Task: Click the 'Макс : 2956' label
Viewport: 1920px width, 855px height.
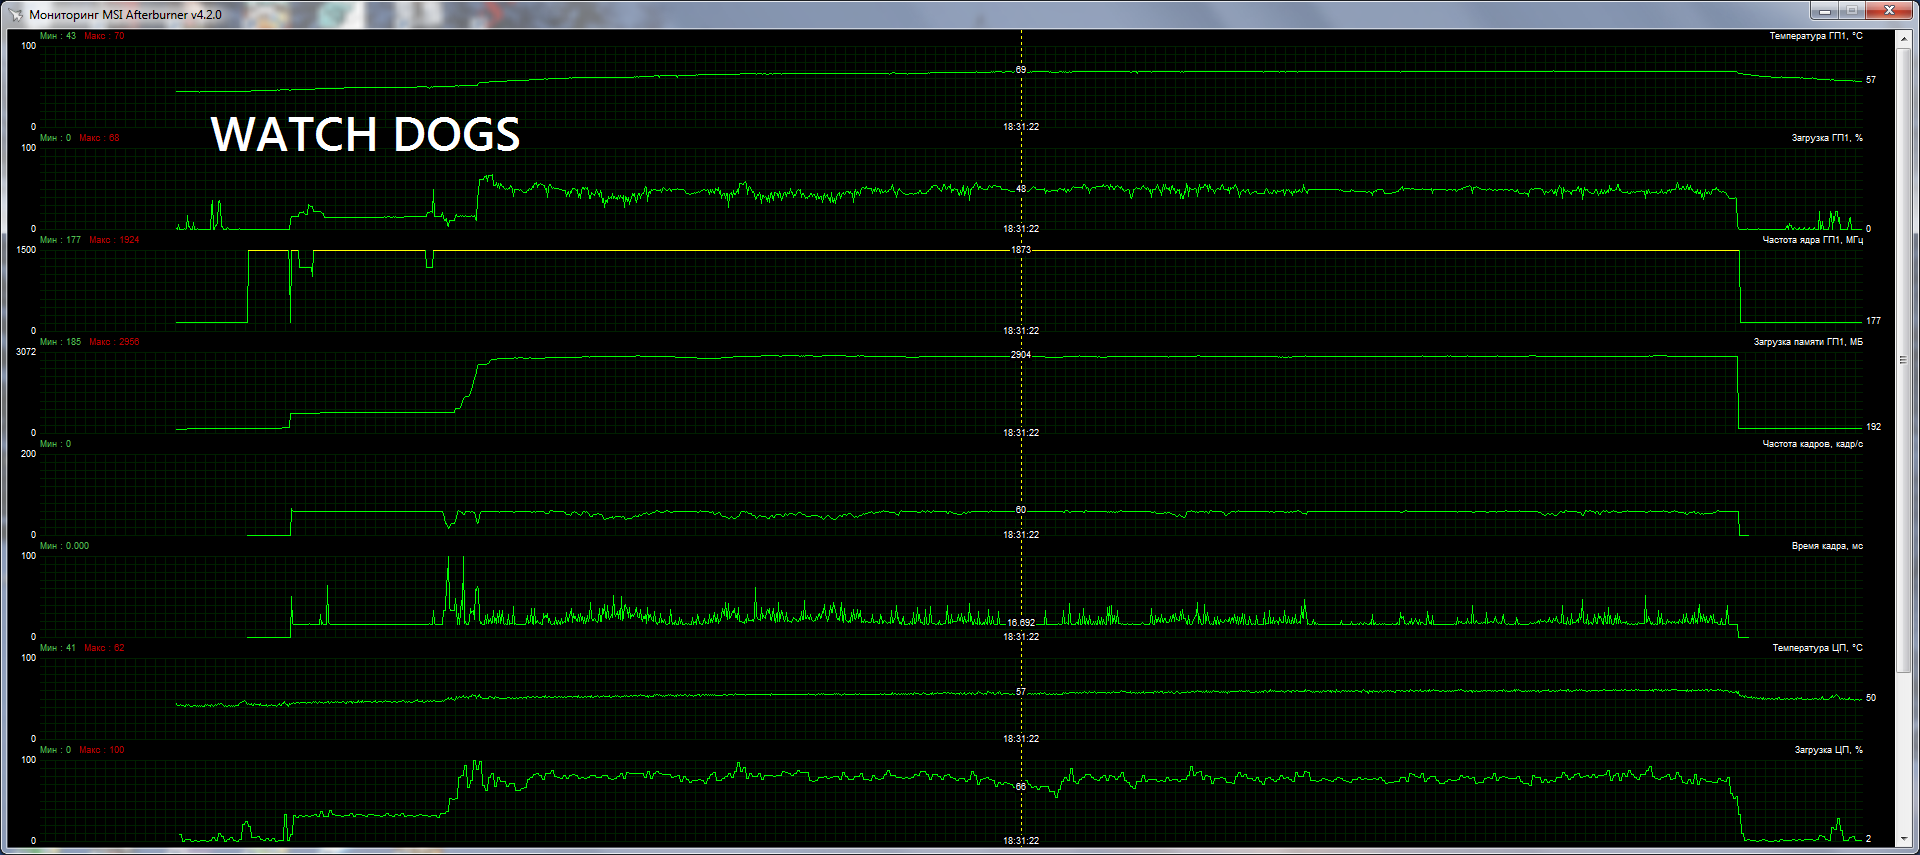Action: pyautogui.click(x=115, y=342)
